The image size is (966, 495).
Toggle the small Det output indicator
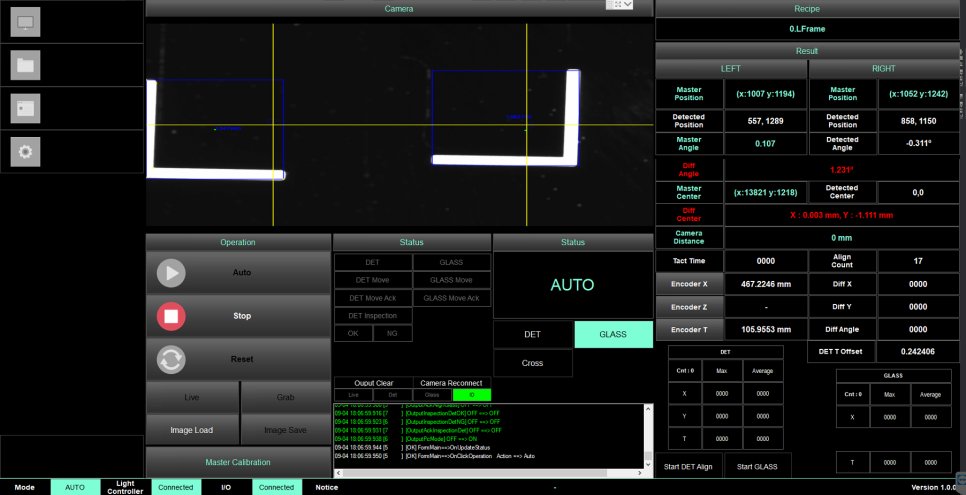[393, 395]
